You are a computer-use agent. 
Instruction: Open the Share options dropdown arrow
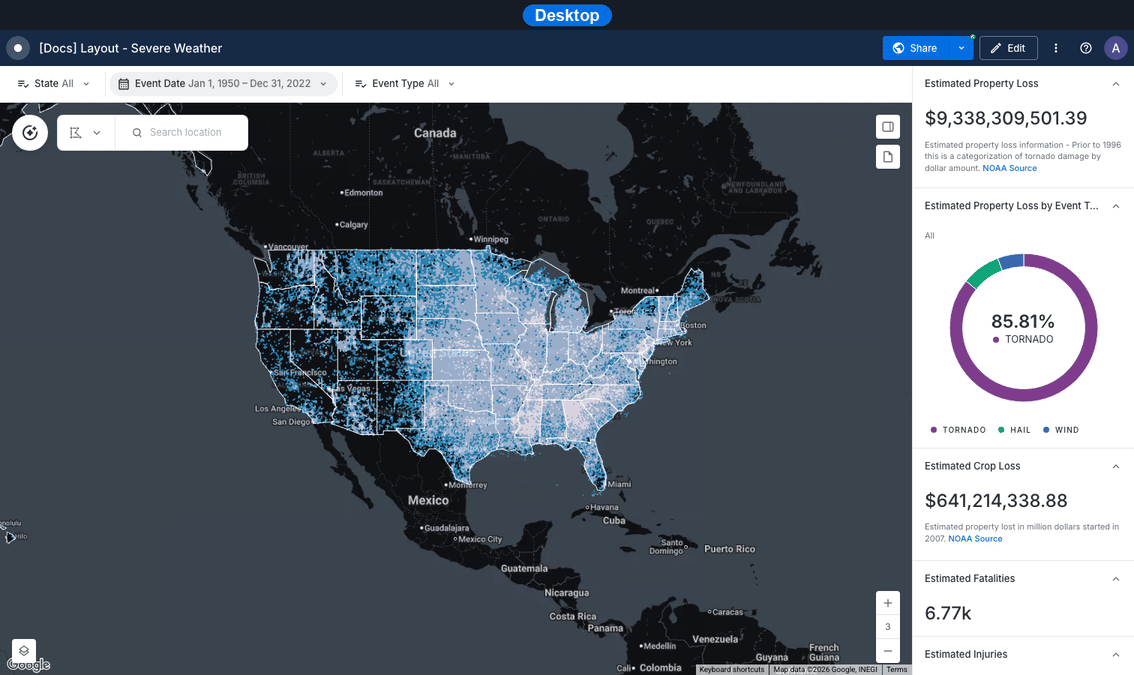pyautogui.click(x=961, y=48)
